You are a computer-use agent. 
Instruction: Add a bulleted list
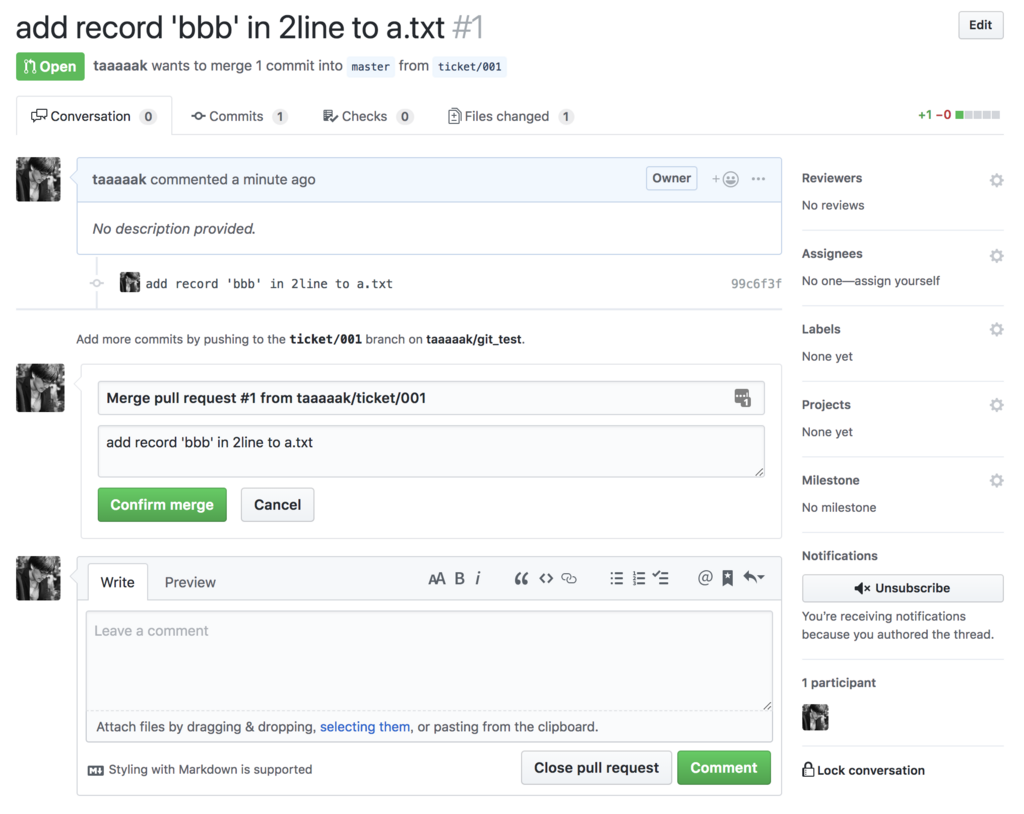point(616,579)
